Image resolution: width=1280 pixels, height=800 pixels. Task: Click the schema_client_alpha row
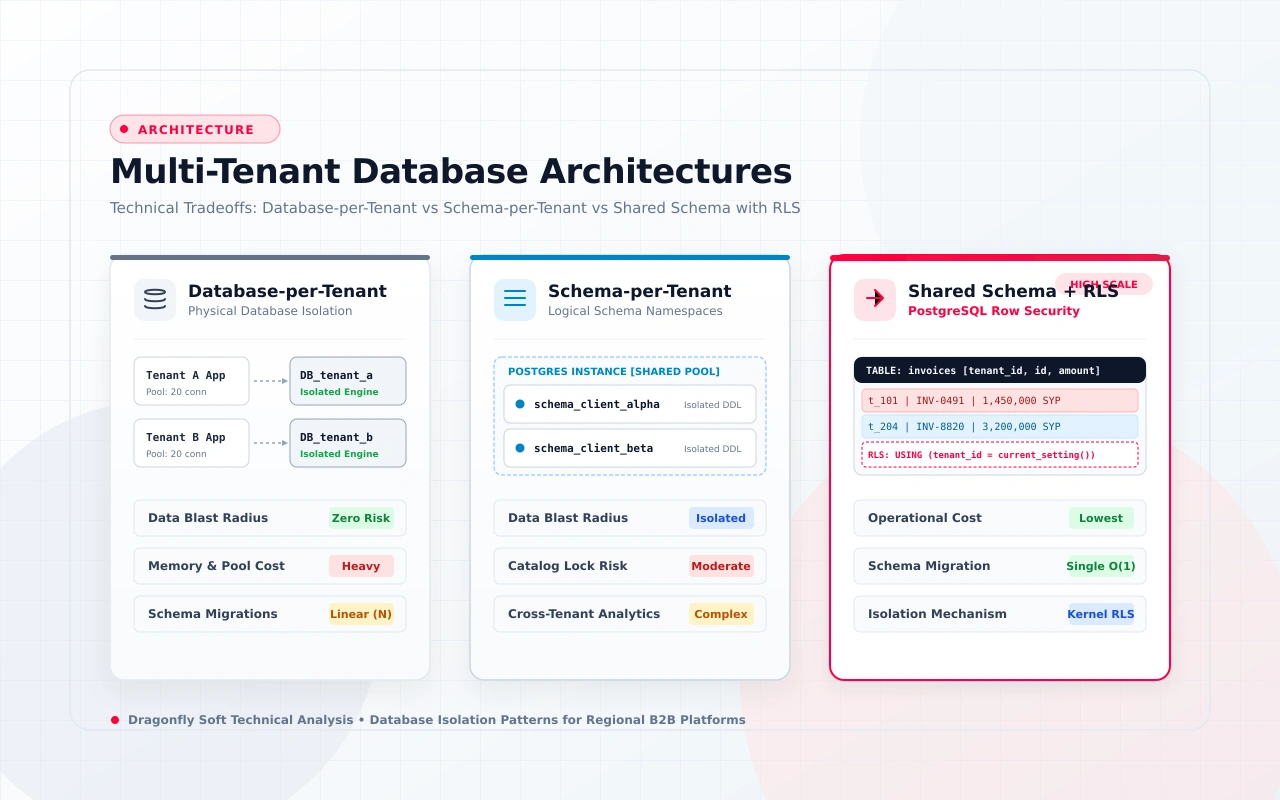click(630, 405)
